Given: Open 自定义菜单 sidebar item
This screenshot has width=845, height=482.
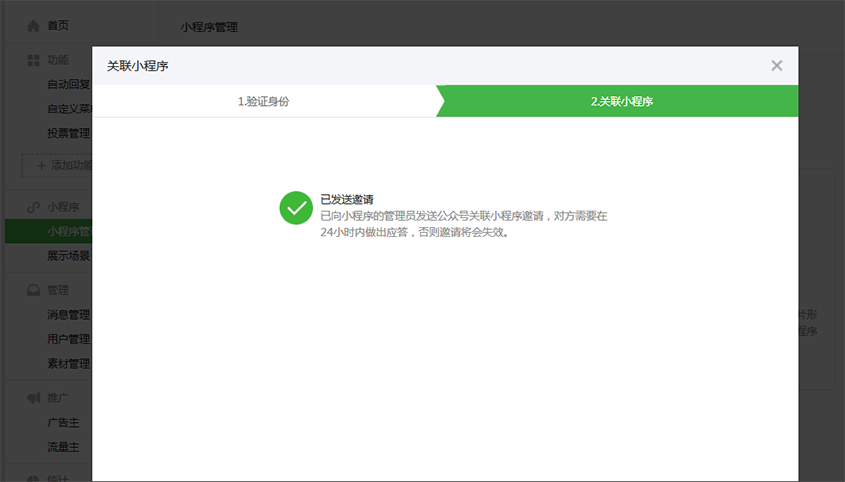Looking at the screenshot, I should click(70, 109).
